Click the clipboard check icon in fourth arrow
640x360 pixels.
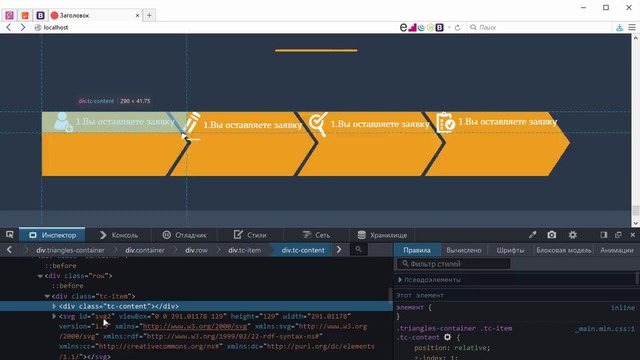click(x=445, y=122)
